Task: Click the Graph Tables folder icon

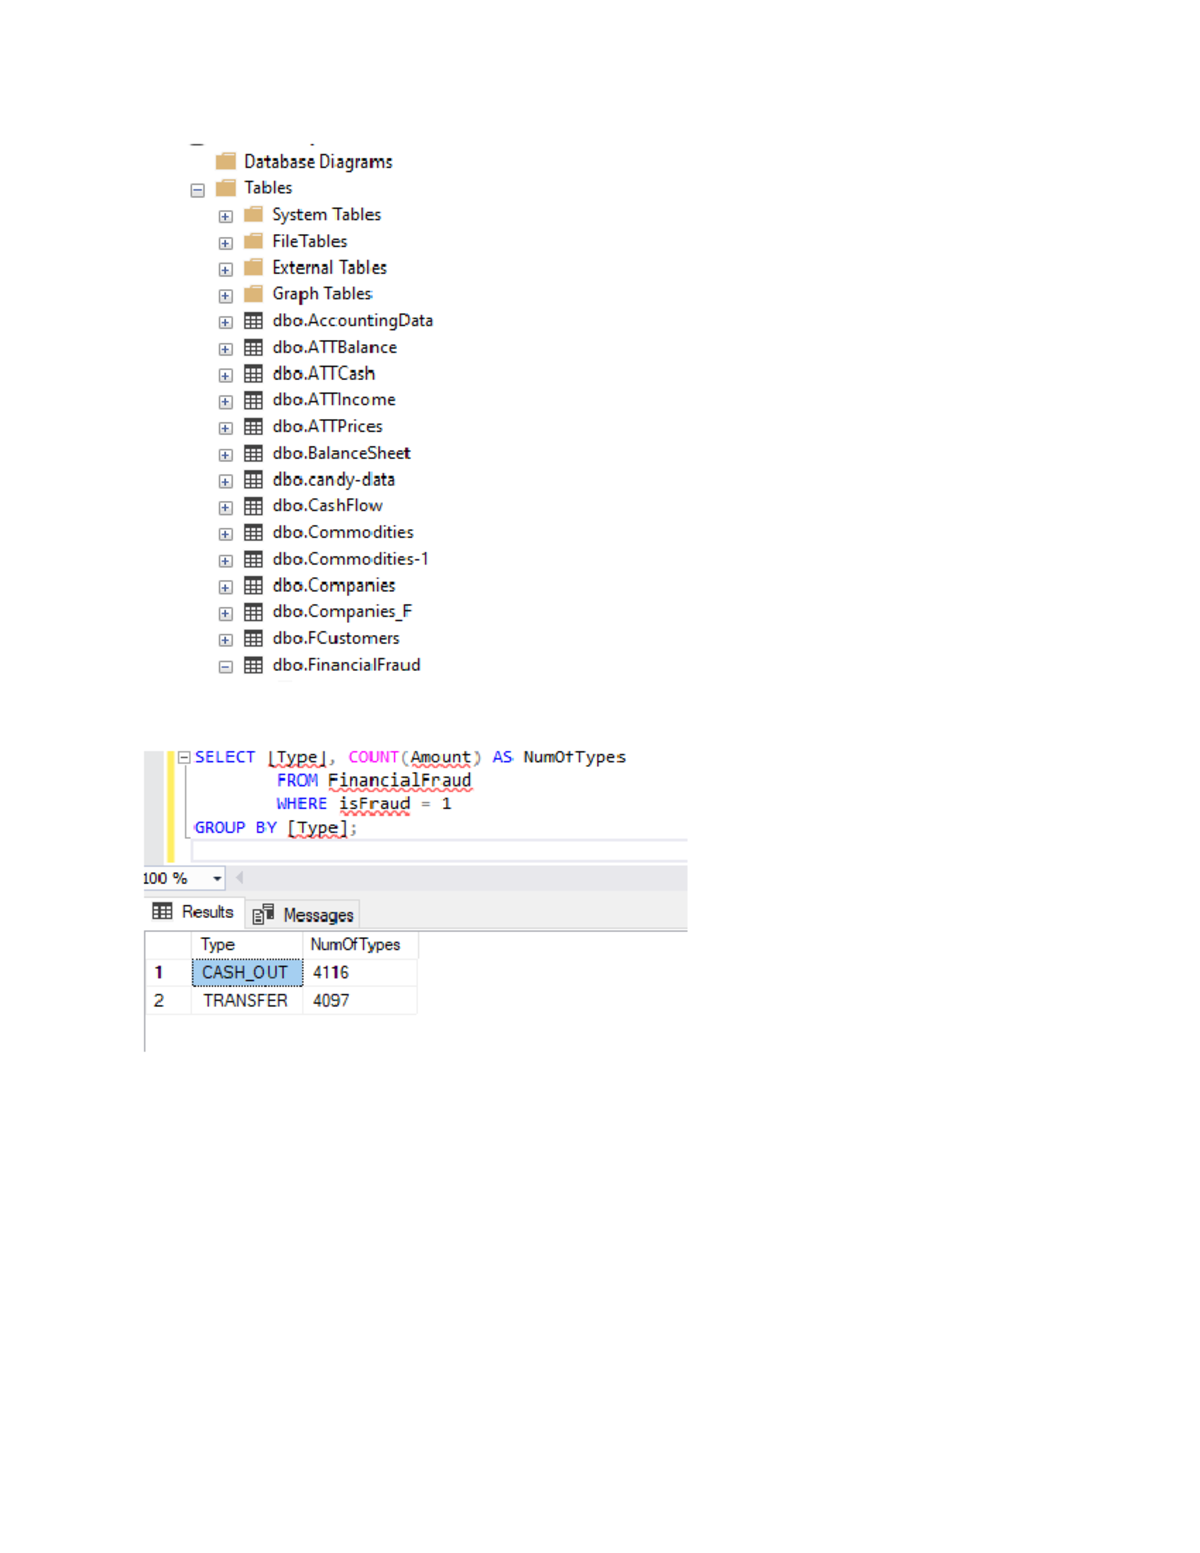Action: [254, 294]
